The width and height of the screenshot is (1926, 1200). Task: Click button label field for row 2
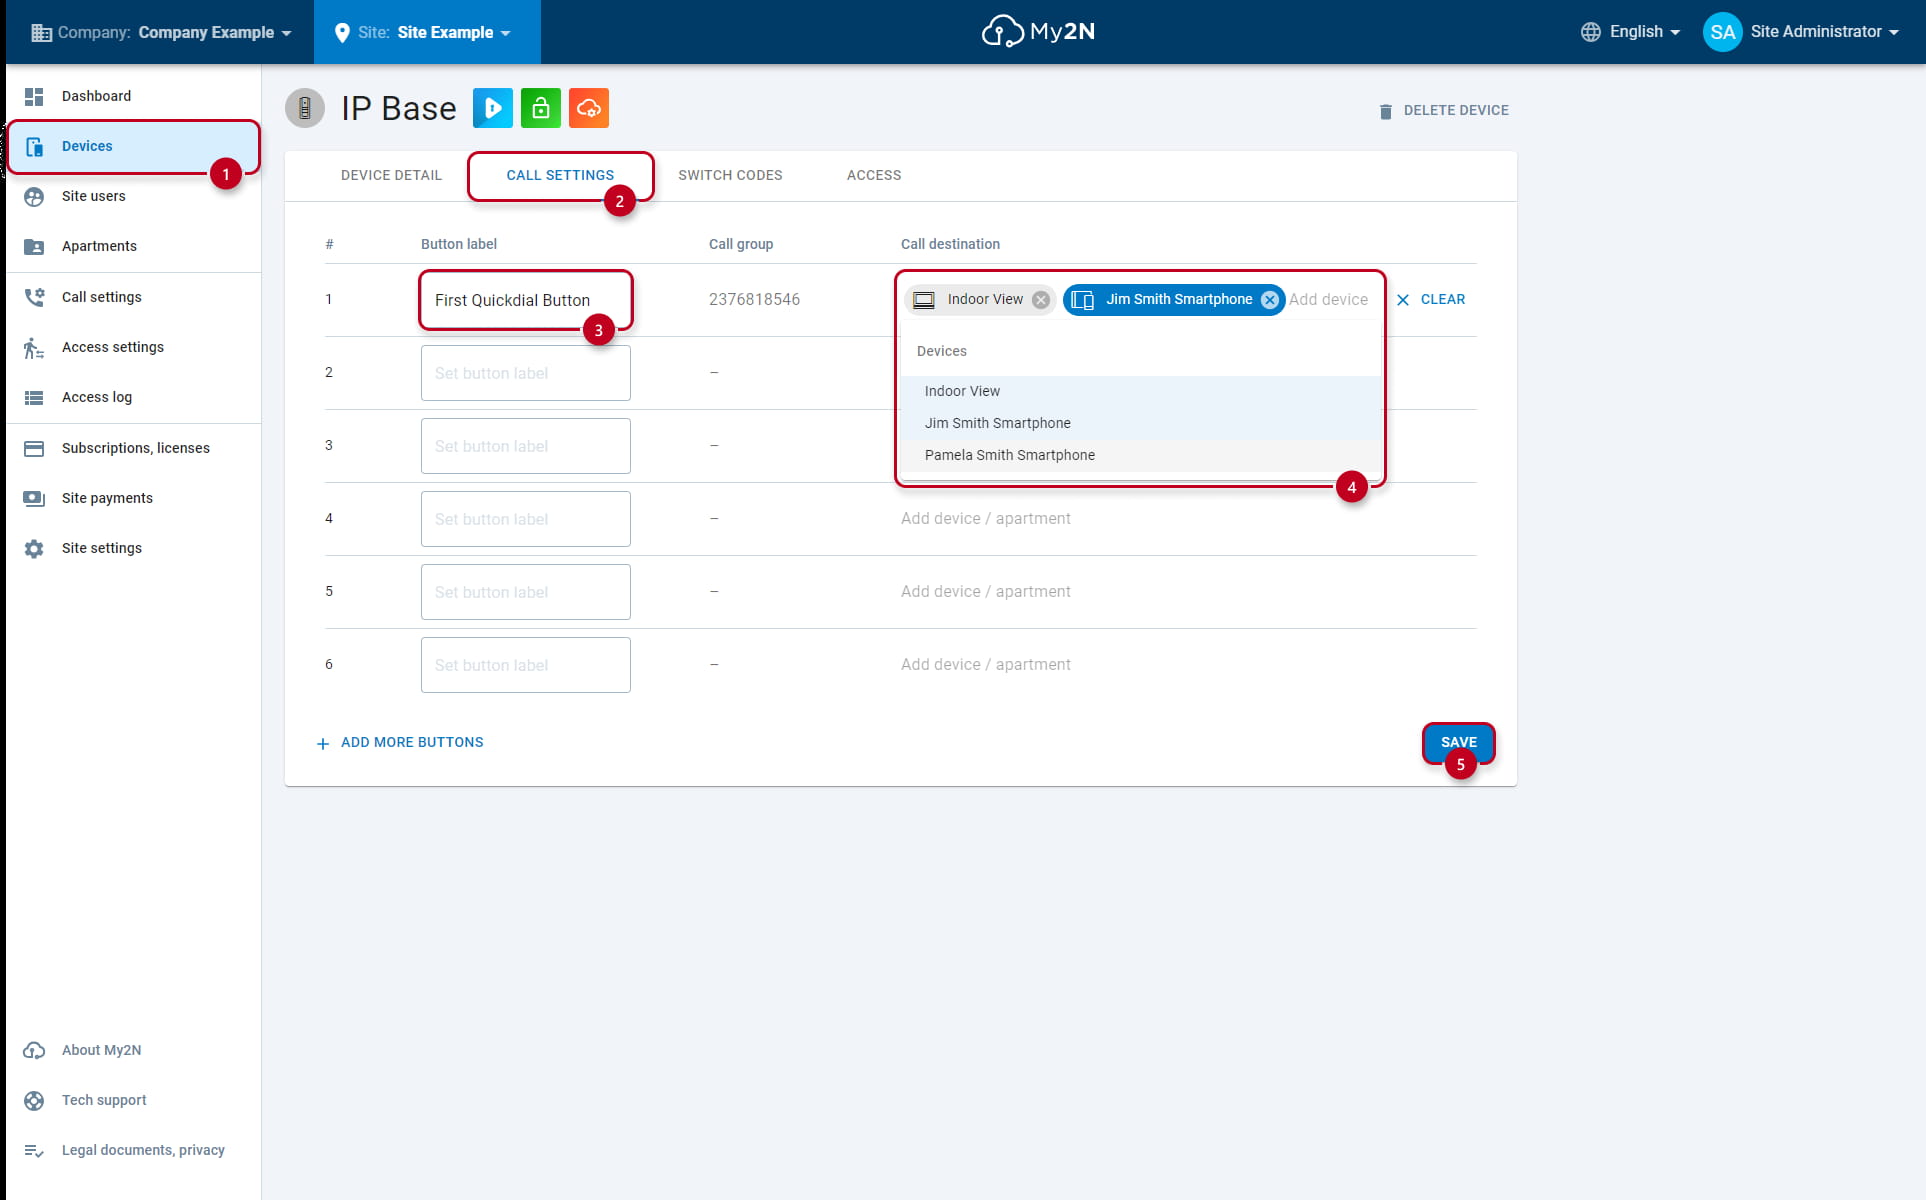pyautogui.click(x=526, y=373)
